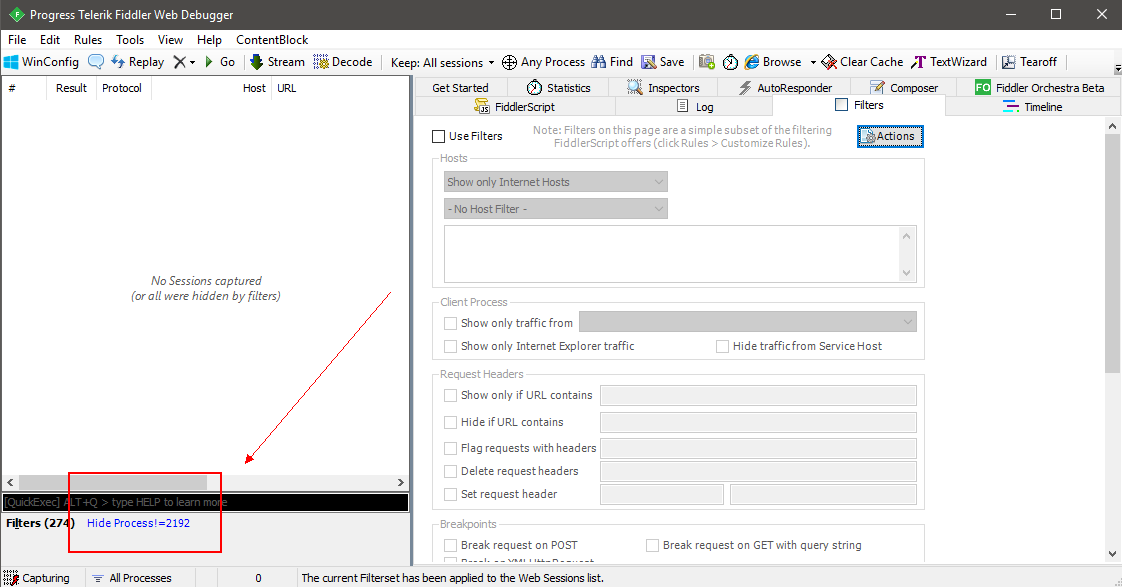Viewport: 1122px width, 587px height.
Task: Click Go to resume breakpoints
Action: (x=220, y=62)
